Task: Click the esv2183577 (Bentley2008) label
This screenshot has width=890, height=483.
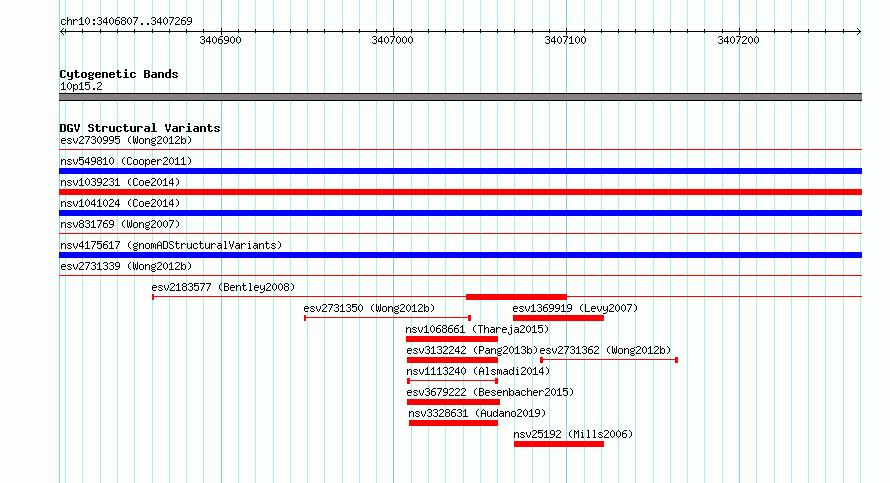Action: (x=223, y=287)
